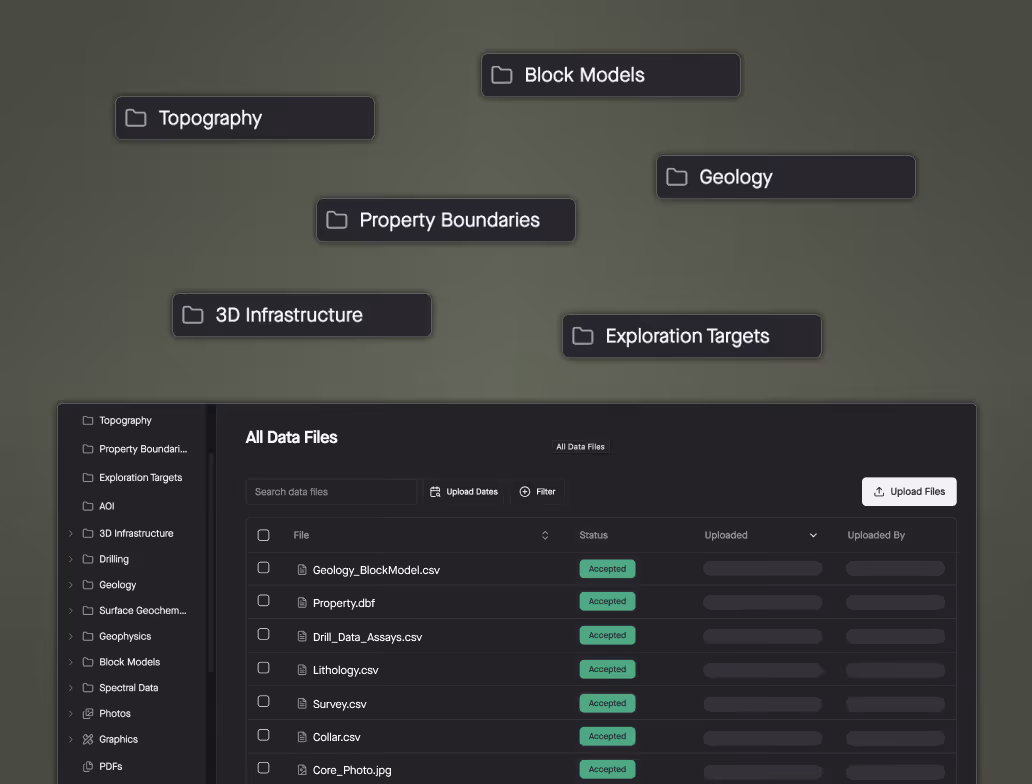Check the Collar.csv row checkbox
1032x784 pixels.
pos(263,735)
